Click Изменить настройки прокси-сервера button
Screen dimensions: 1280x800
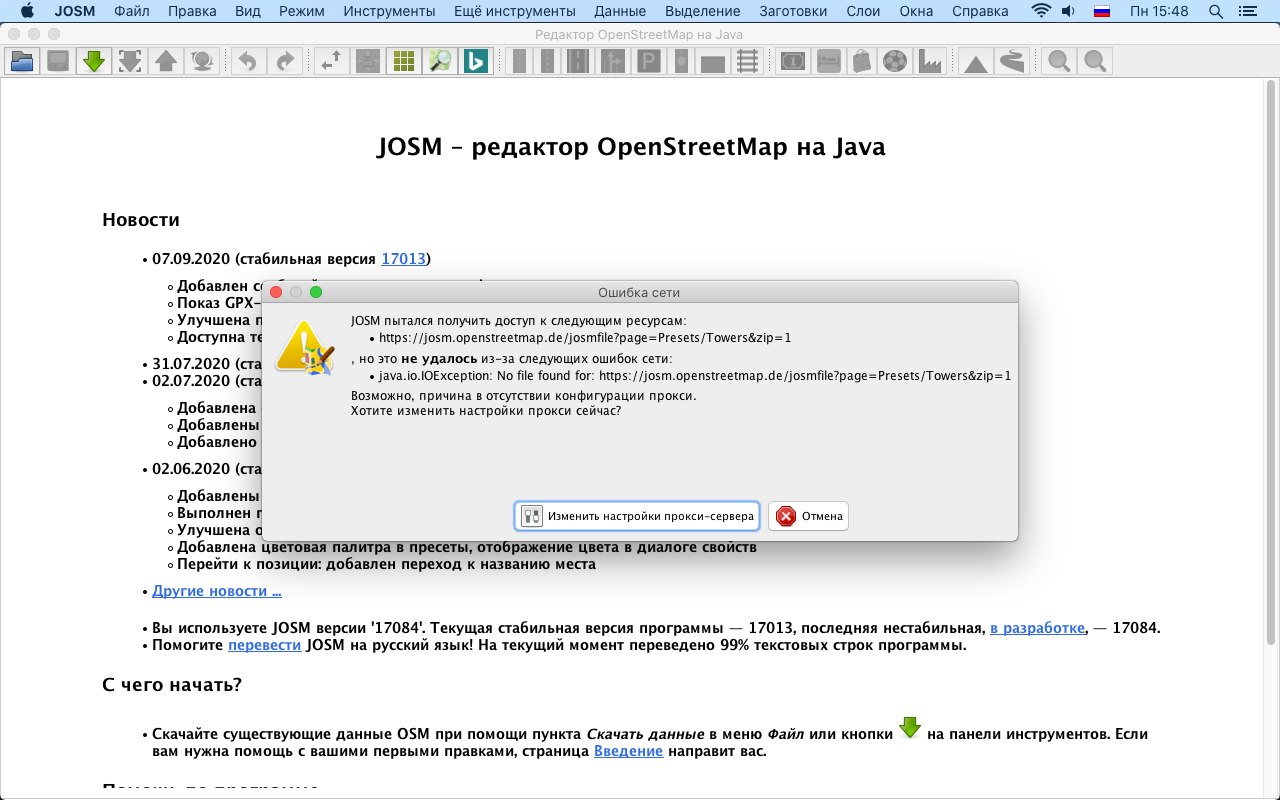pyautogui.click(x=637, y=516)
